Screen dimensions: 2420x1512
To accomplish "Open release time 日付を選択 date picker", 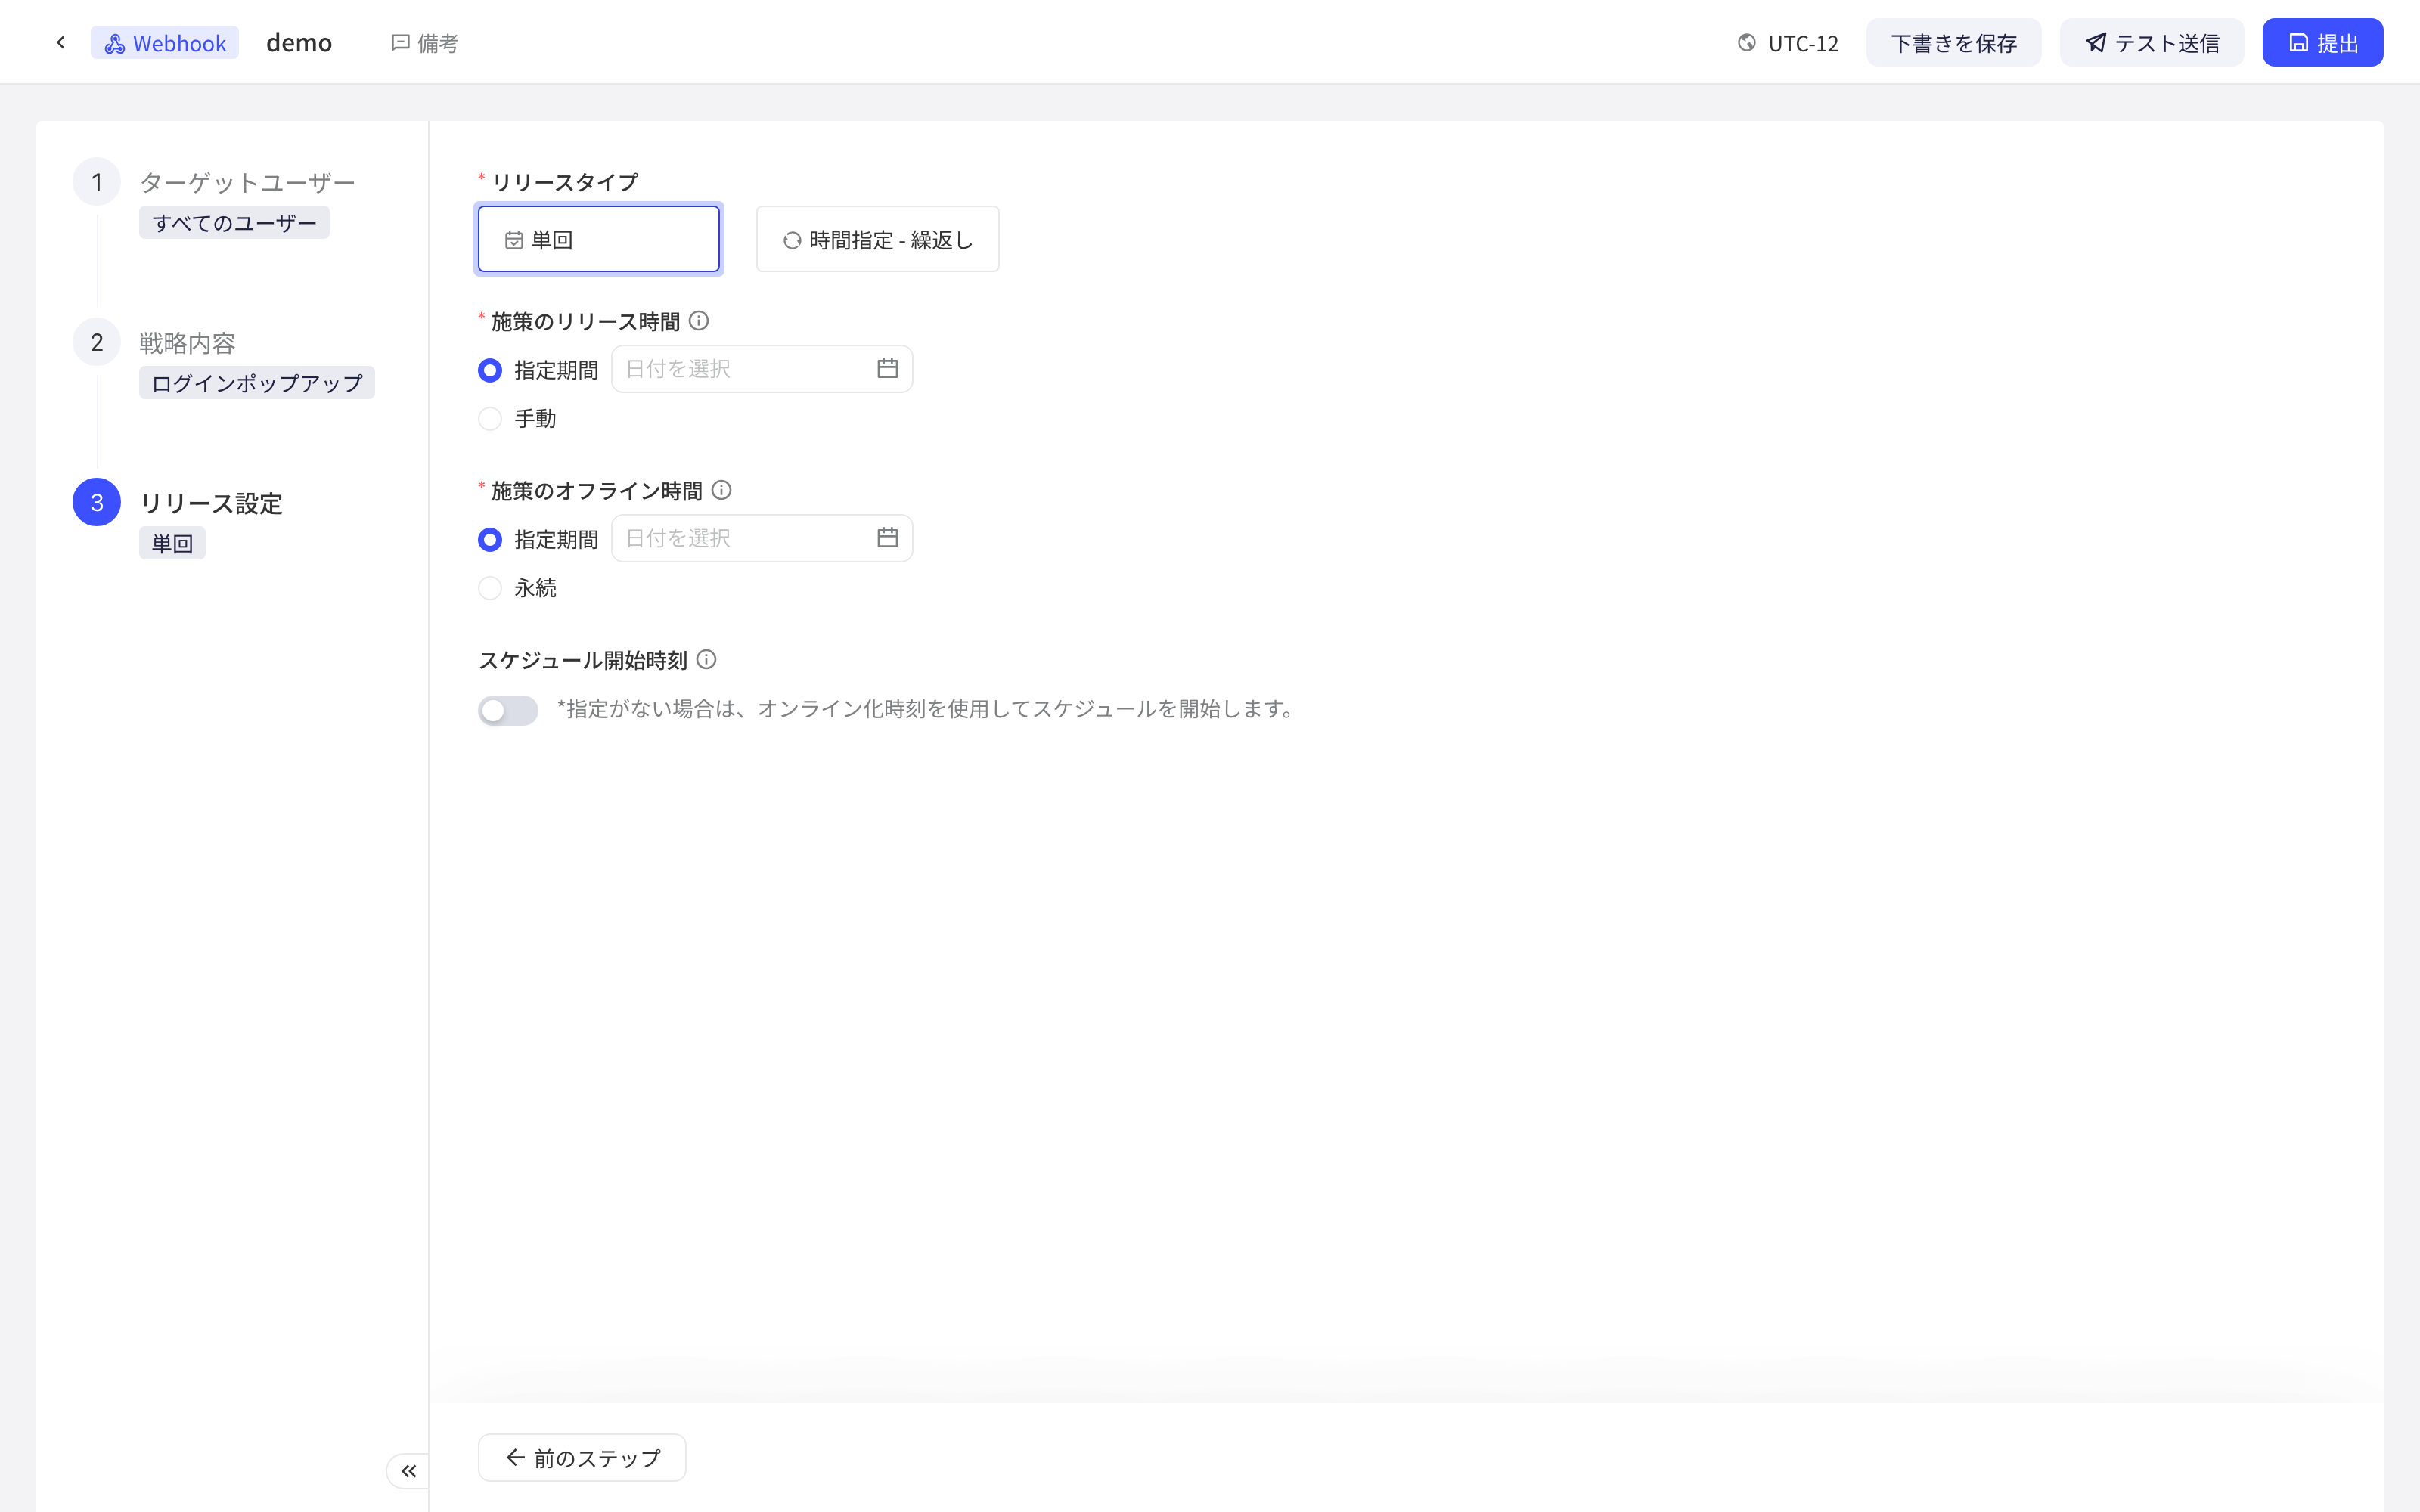I will [x=762, y=369].
